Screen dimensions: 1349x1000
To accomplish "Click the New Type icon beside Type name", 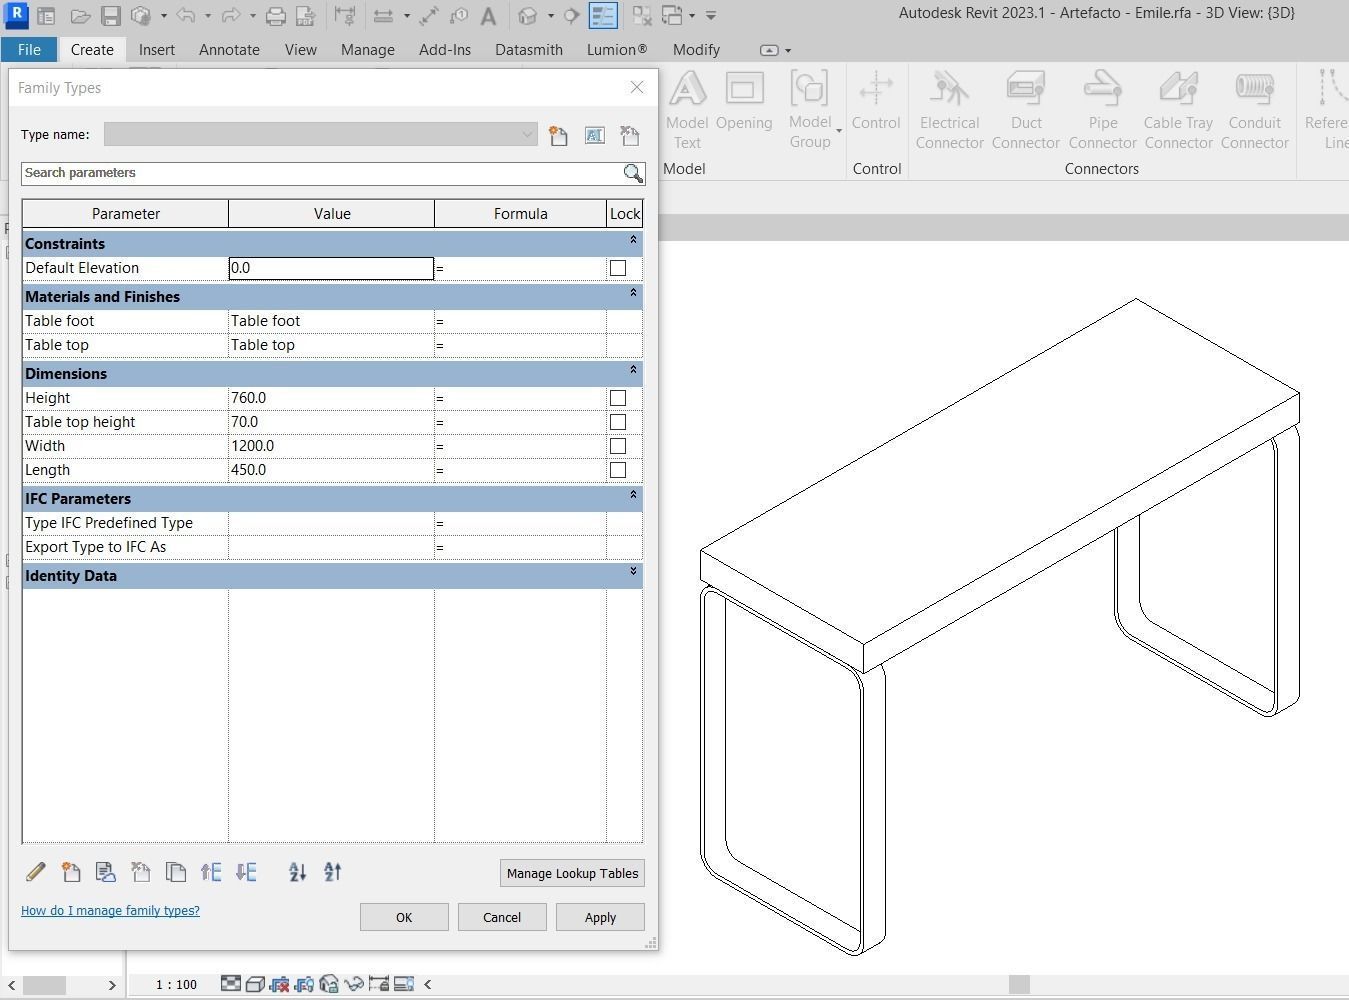I will pyautogui.click(x=558, y=135).
